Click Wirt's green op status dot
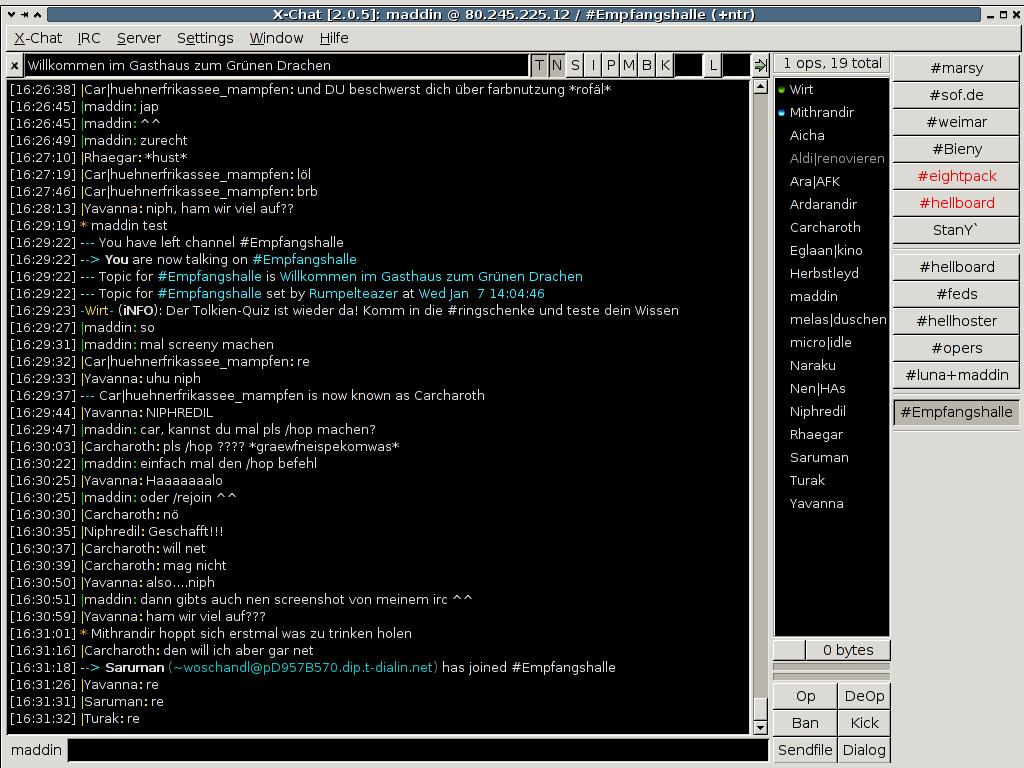Screen dimensions: 1024x768 pyautogui.click(x=781, y=90)
